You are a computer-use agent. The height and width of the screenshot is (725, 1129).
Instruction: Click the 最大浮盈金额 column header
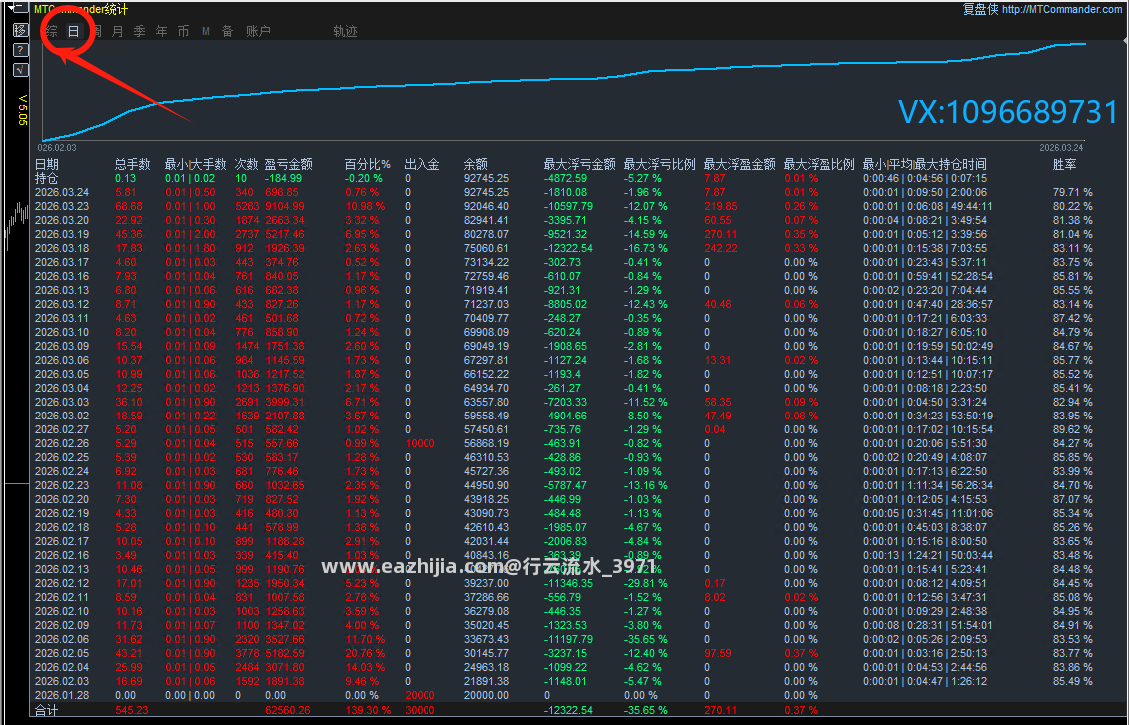pos(739,164)
